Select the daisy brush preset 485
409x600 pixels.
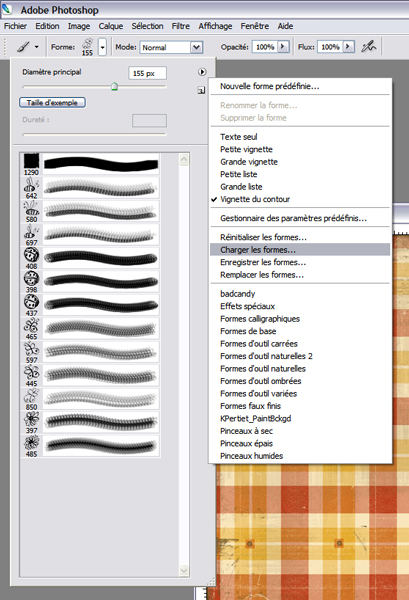90,446
